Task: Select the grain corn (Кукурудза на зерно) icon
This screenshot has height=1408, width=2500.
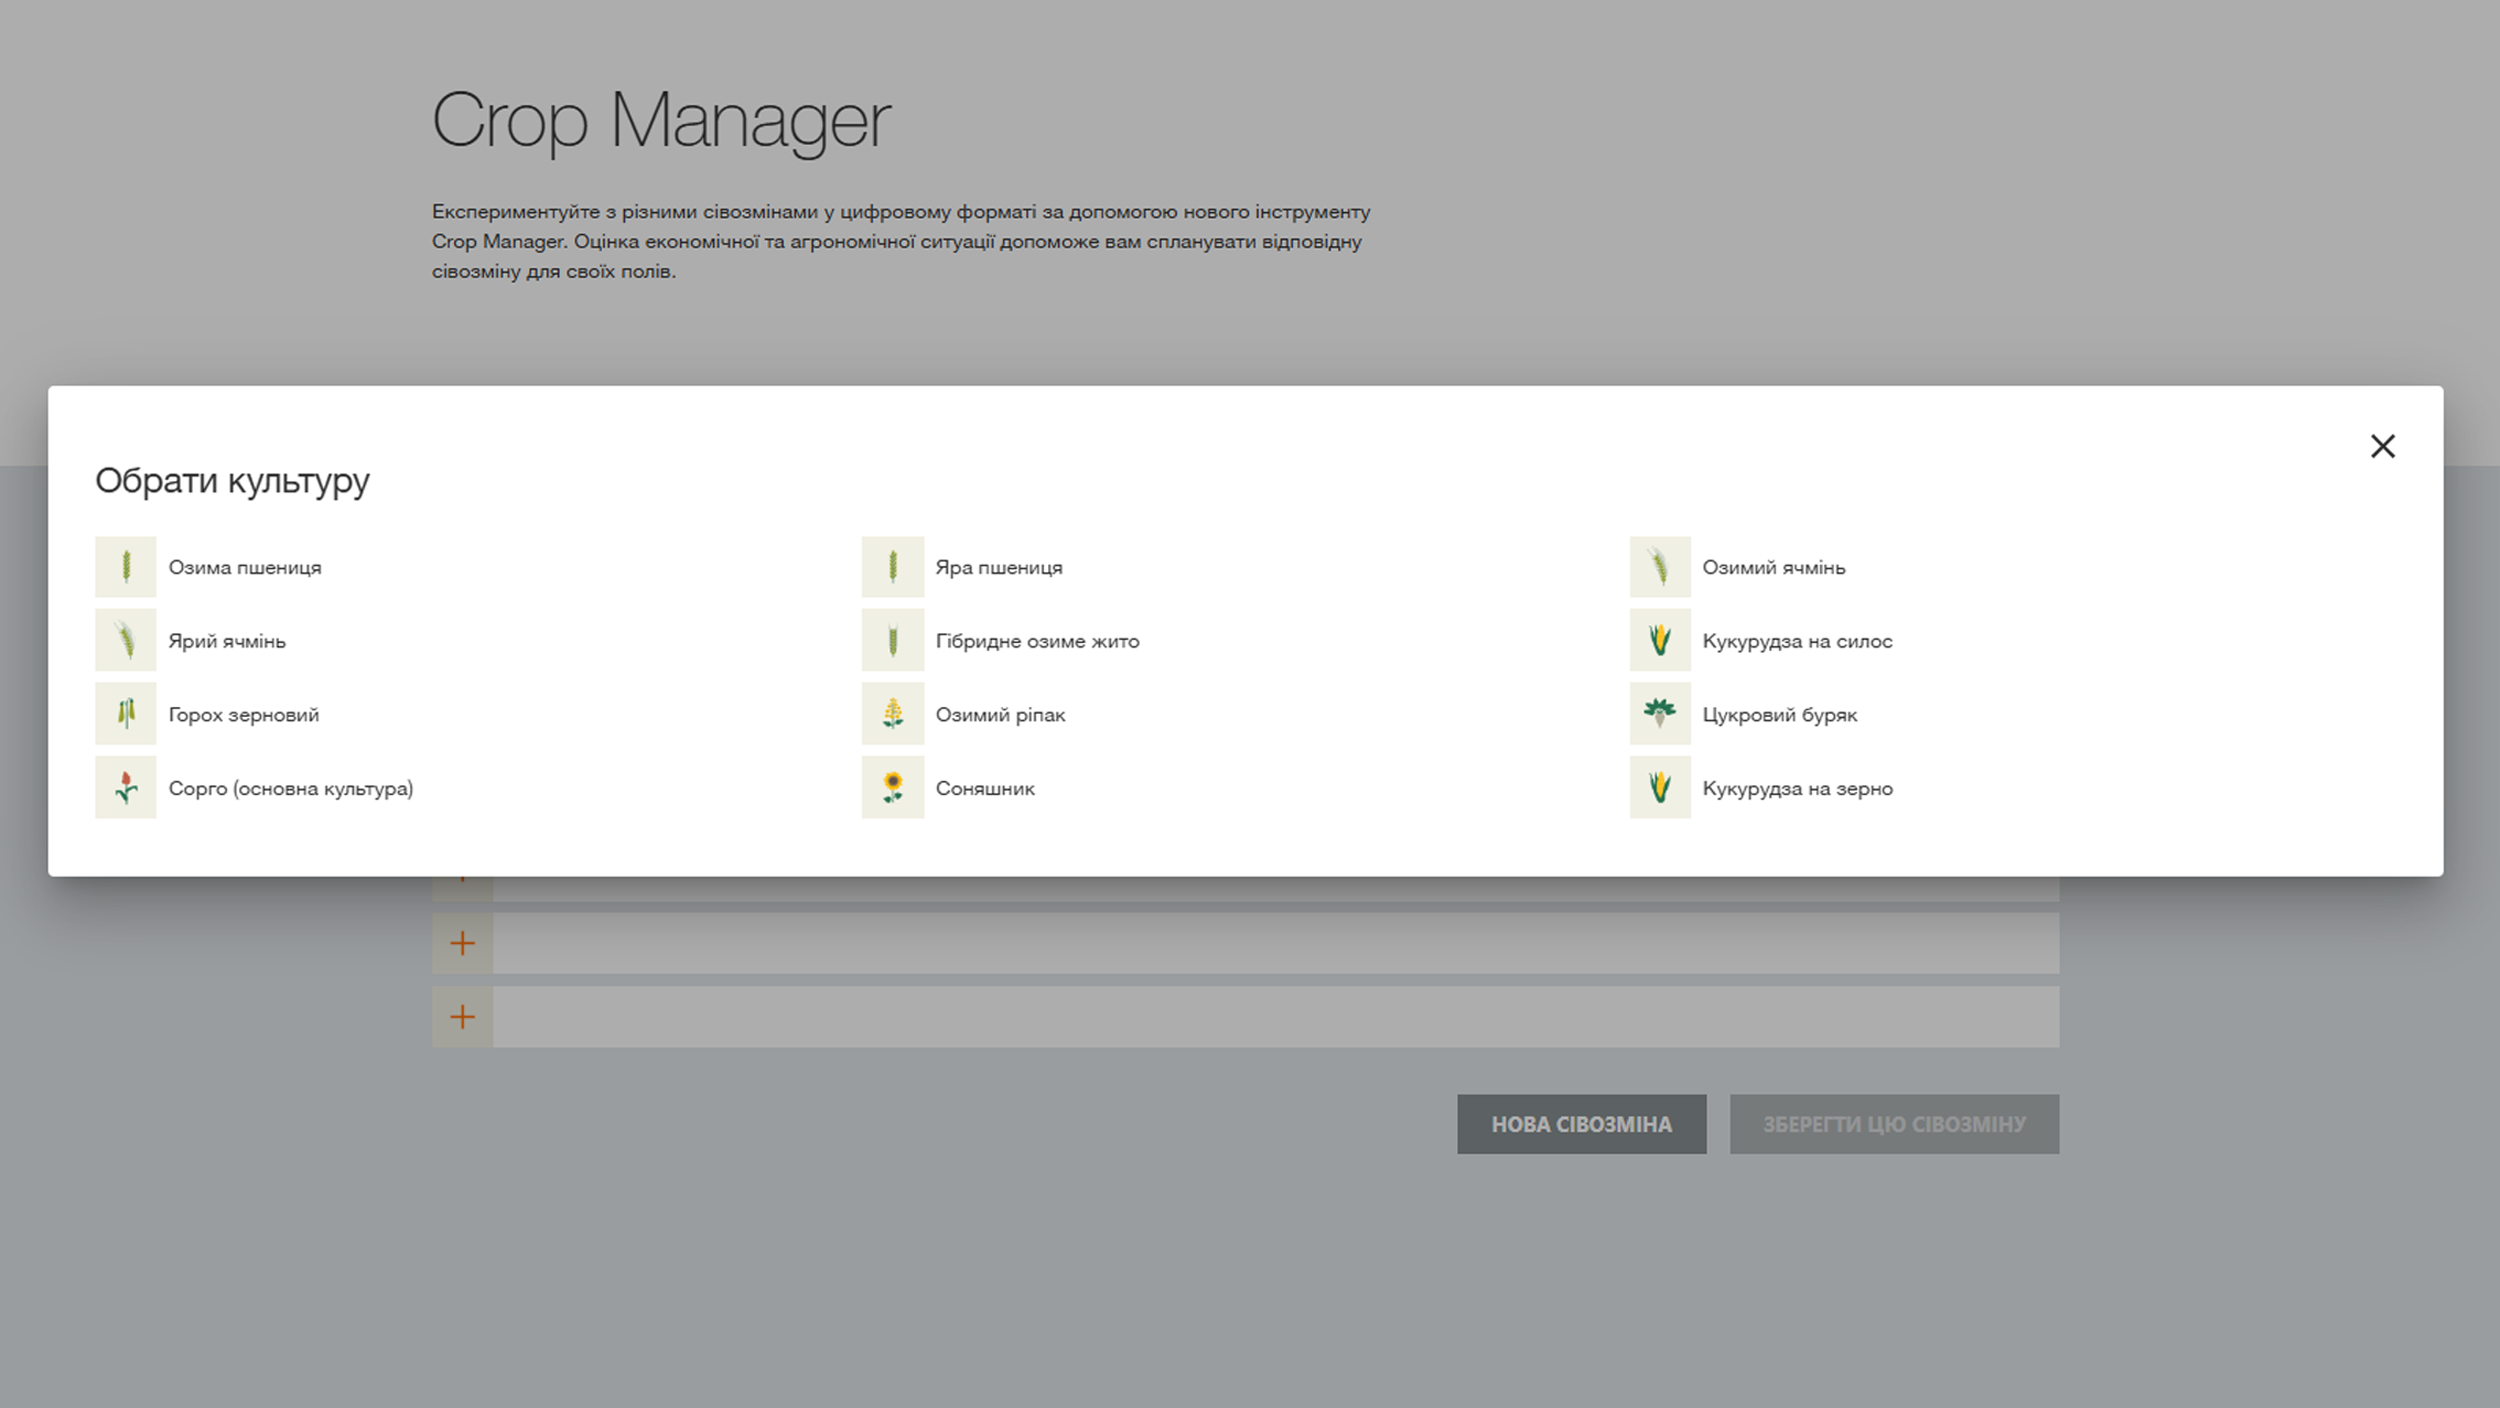Action: (1659, 788)
